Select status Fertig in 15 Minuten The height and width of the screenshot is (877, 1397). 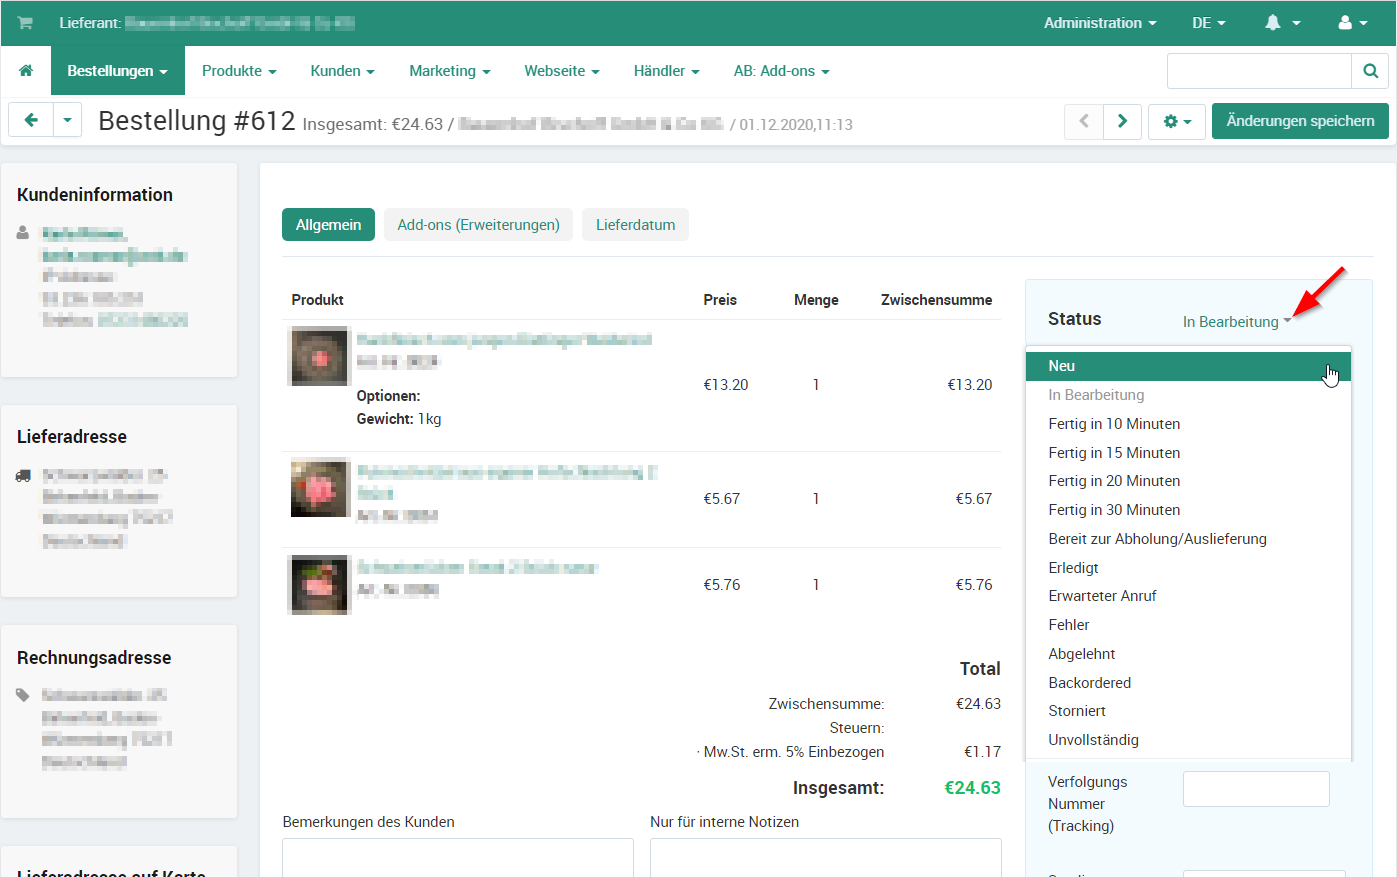point(1188,453)
